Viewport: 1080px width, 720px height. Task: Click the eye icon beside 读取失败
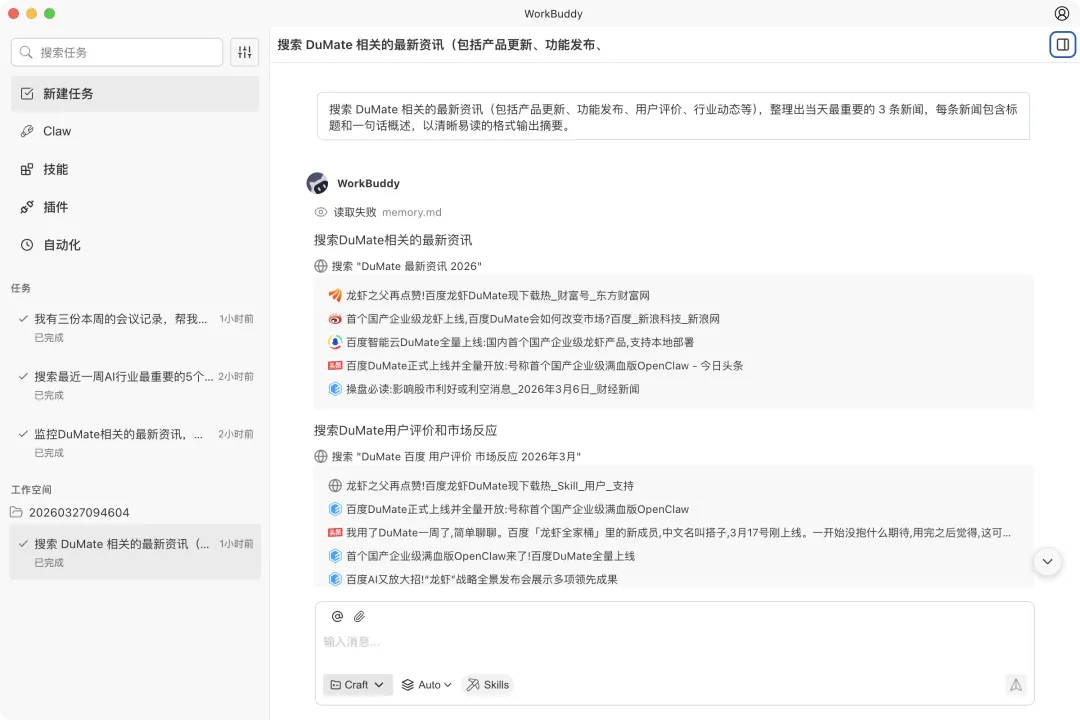tap(320, 212)
